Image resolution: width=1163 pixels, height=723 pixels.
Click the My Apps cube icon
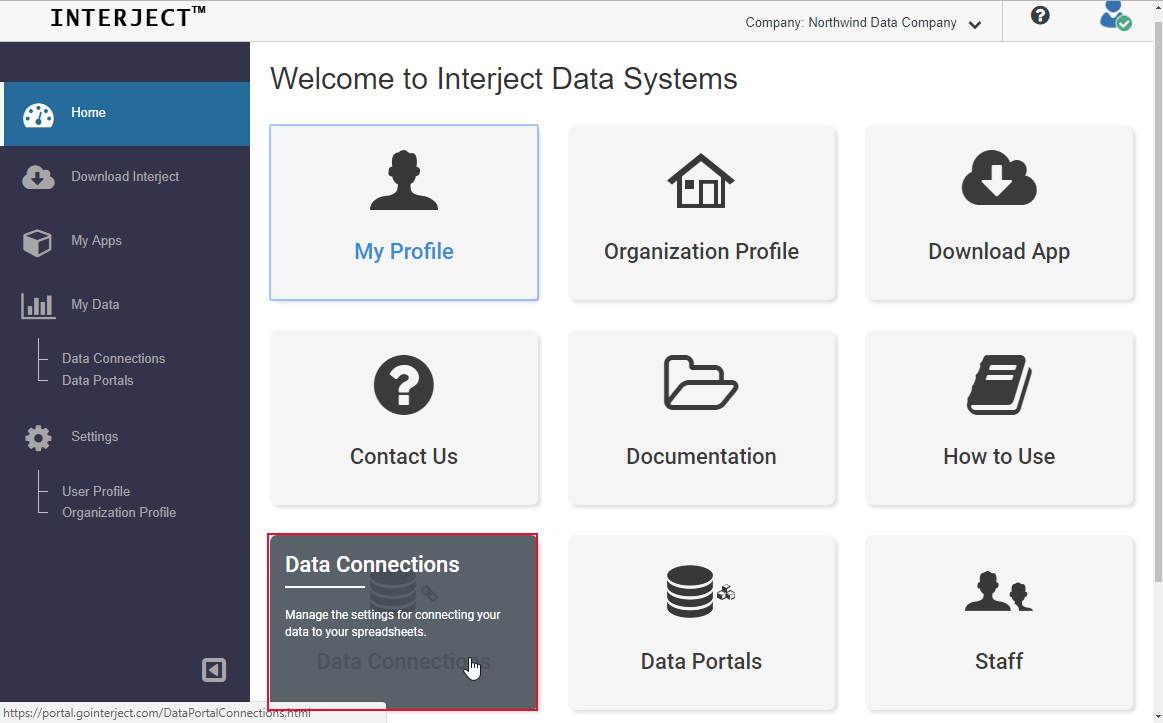[38, 242]
